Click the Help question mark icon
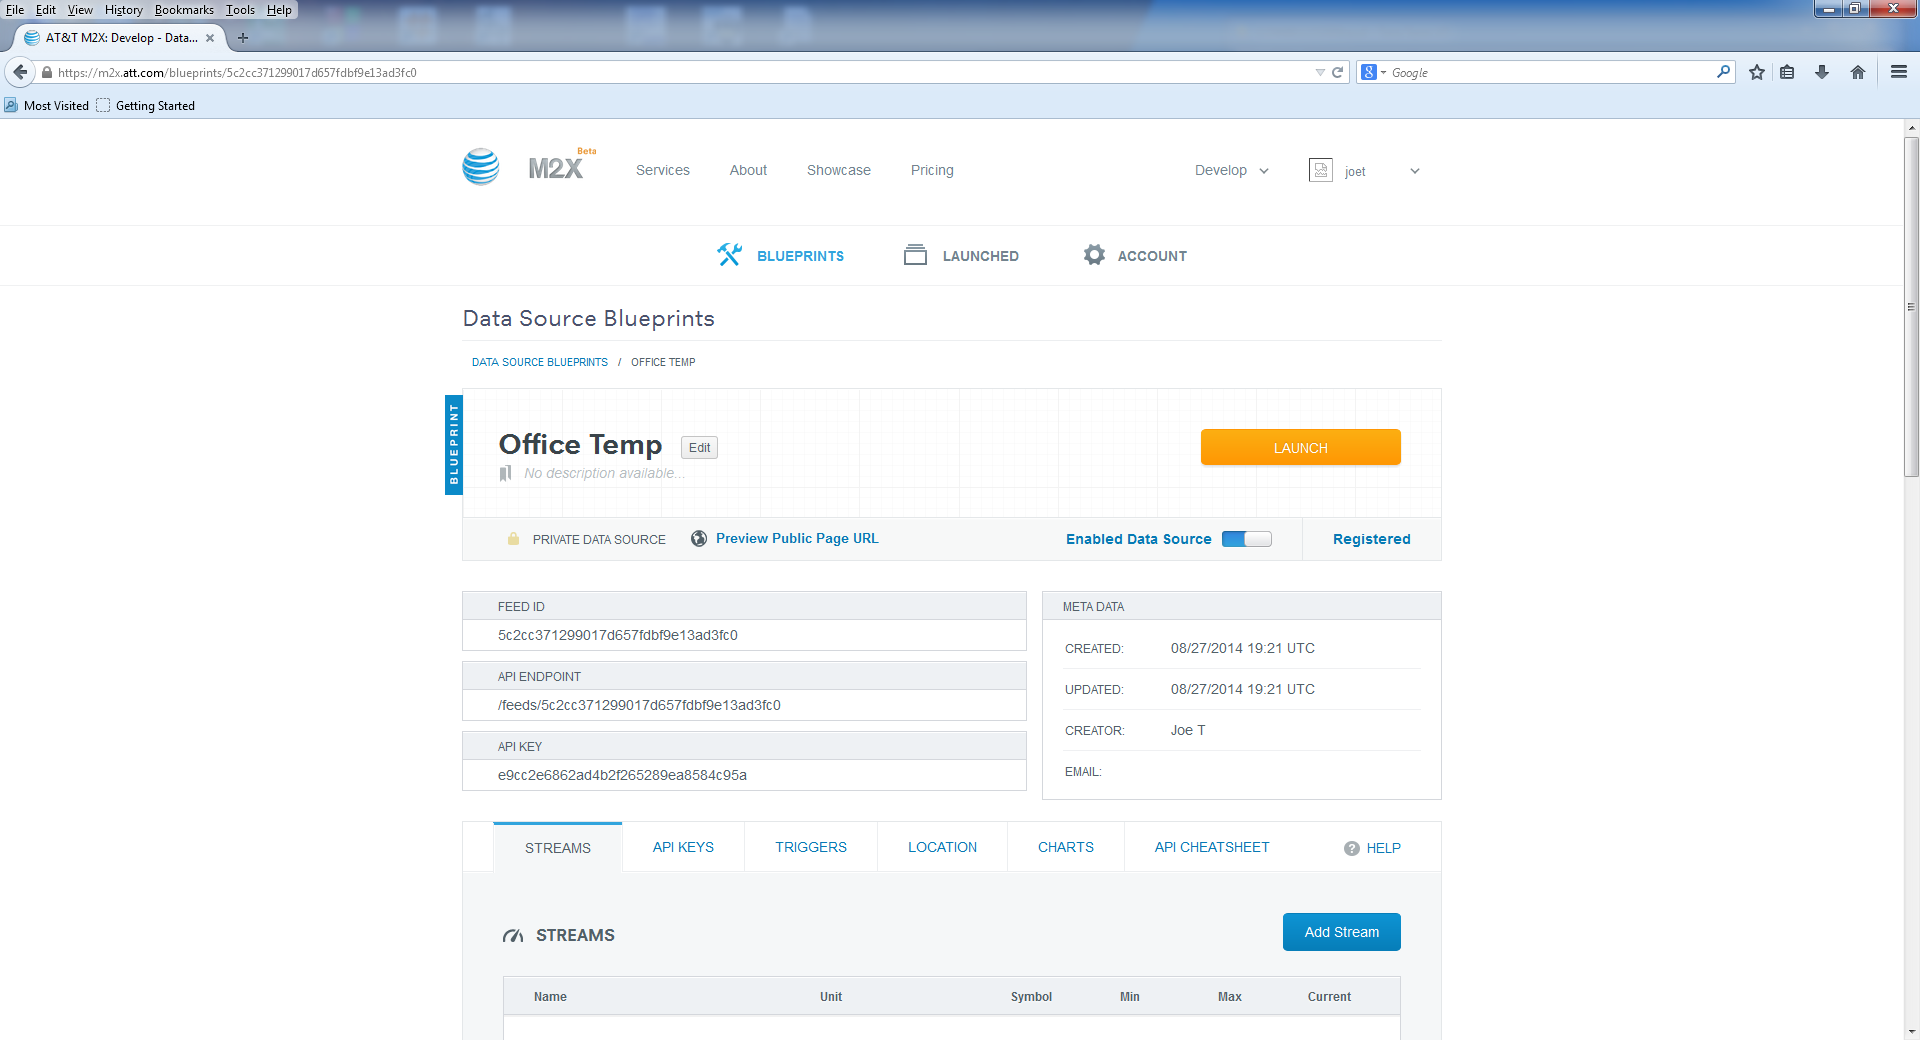This screenshot has height=1040, width=1920. point(1351,848)
